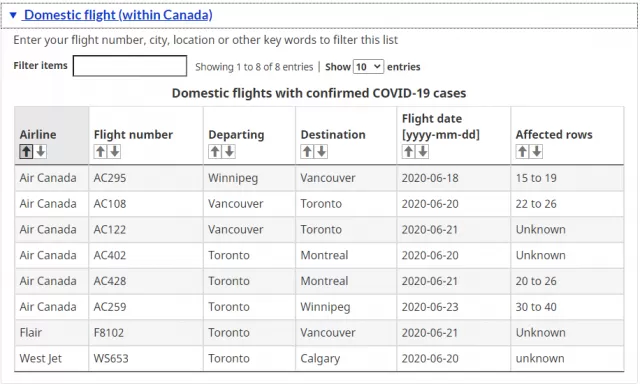
Task: Sort Departing column descending
Action: click(x=229, y=152)
